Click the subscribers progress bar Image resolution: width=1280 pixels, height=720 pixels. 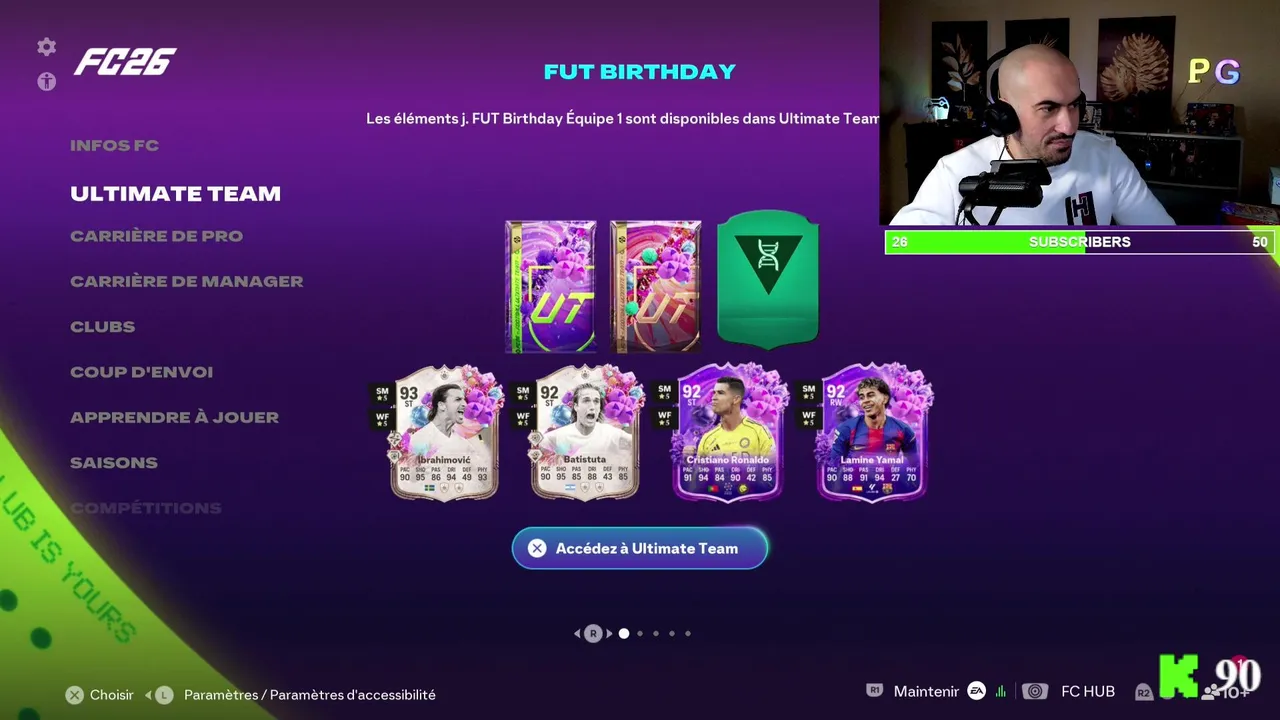point(1079,242)
